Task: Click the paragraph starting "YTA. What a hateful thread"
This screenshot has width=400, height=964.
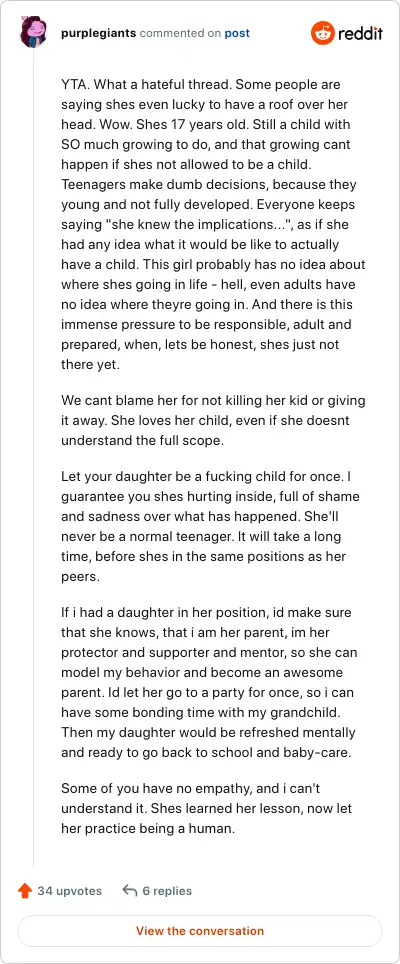Action: point(213,224)
